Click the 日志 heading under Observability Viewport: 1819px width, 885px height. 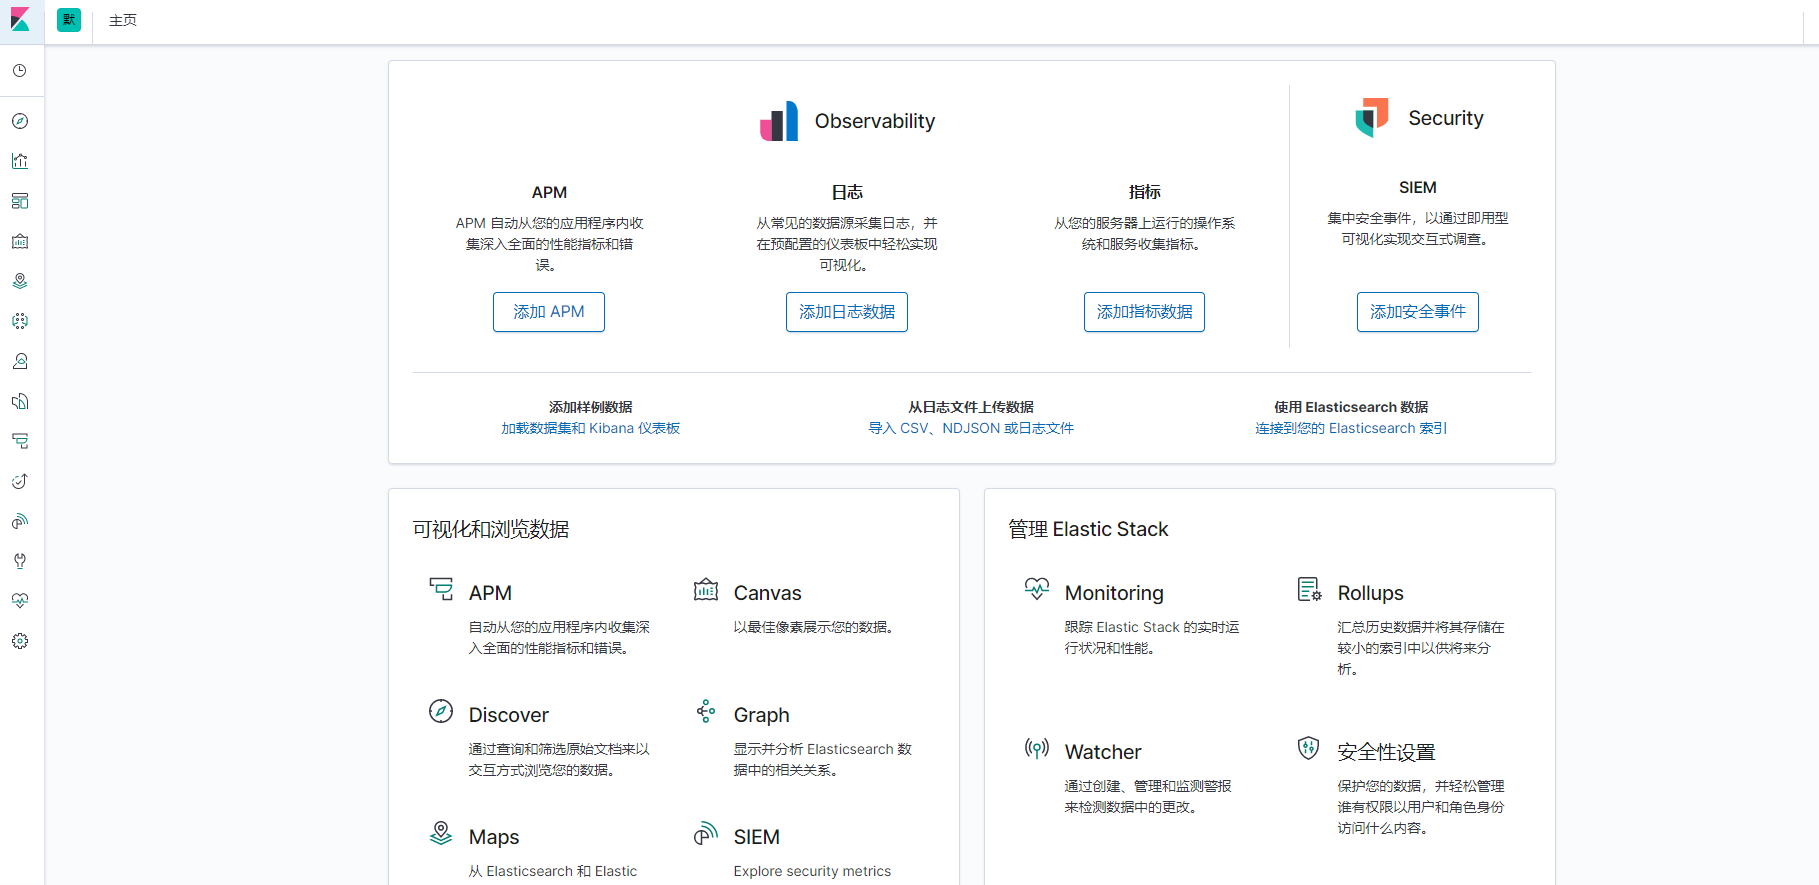pyautogui.click(x=847, y=192)
